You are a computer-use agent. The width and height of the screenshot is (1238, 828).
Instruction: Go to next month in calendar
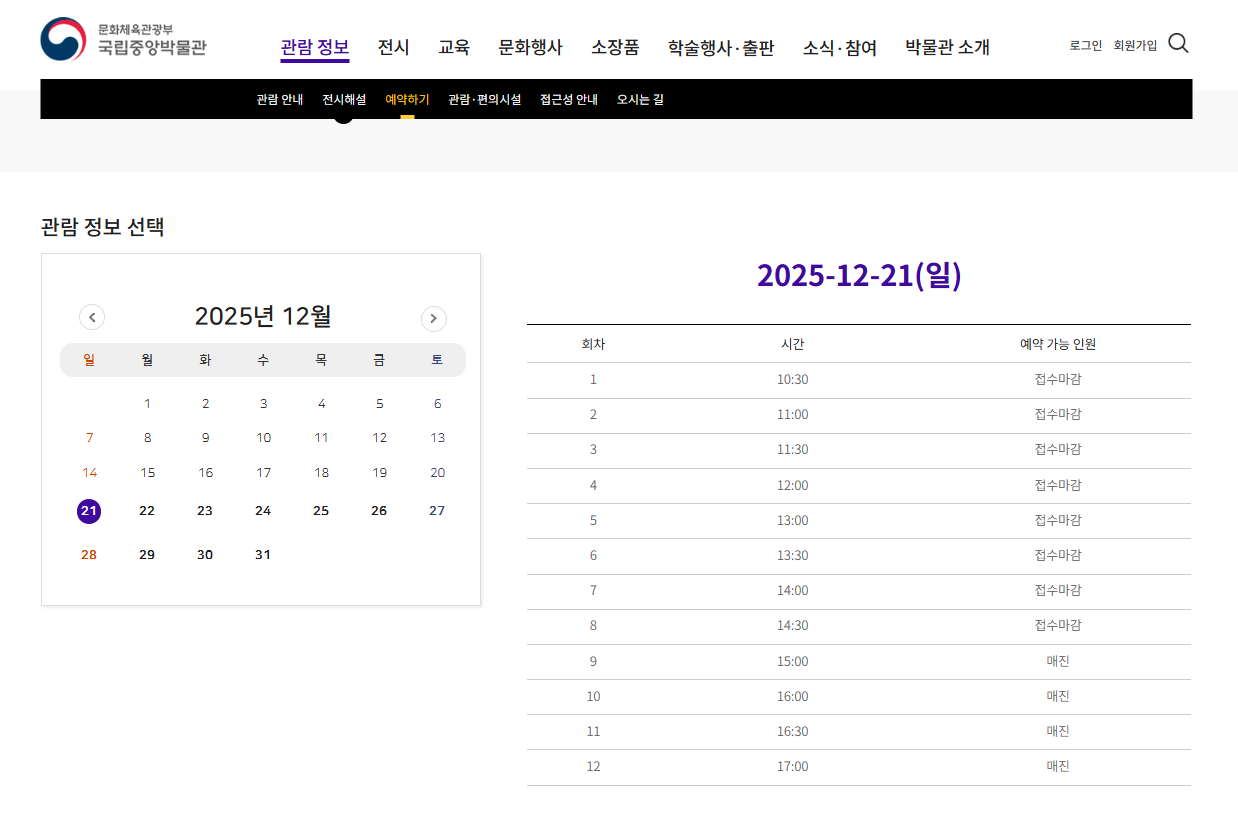pyautogui.click(x=433, y=318)
